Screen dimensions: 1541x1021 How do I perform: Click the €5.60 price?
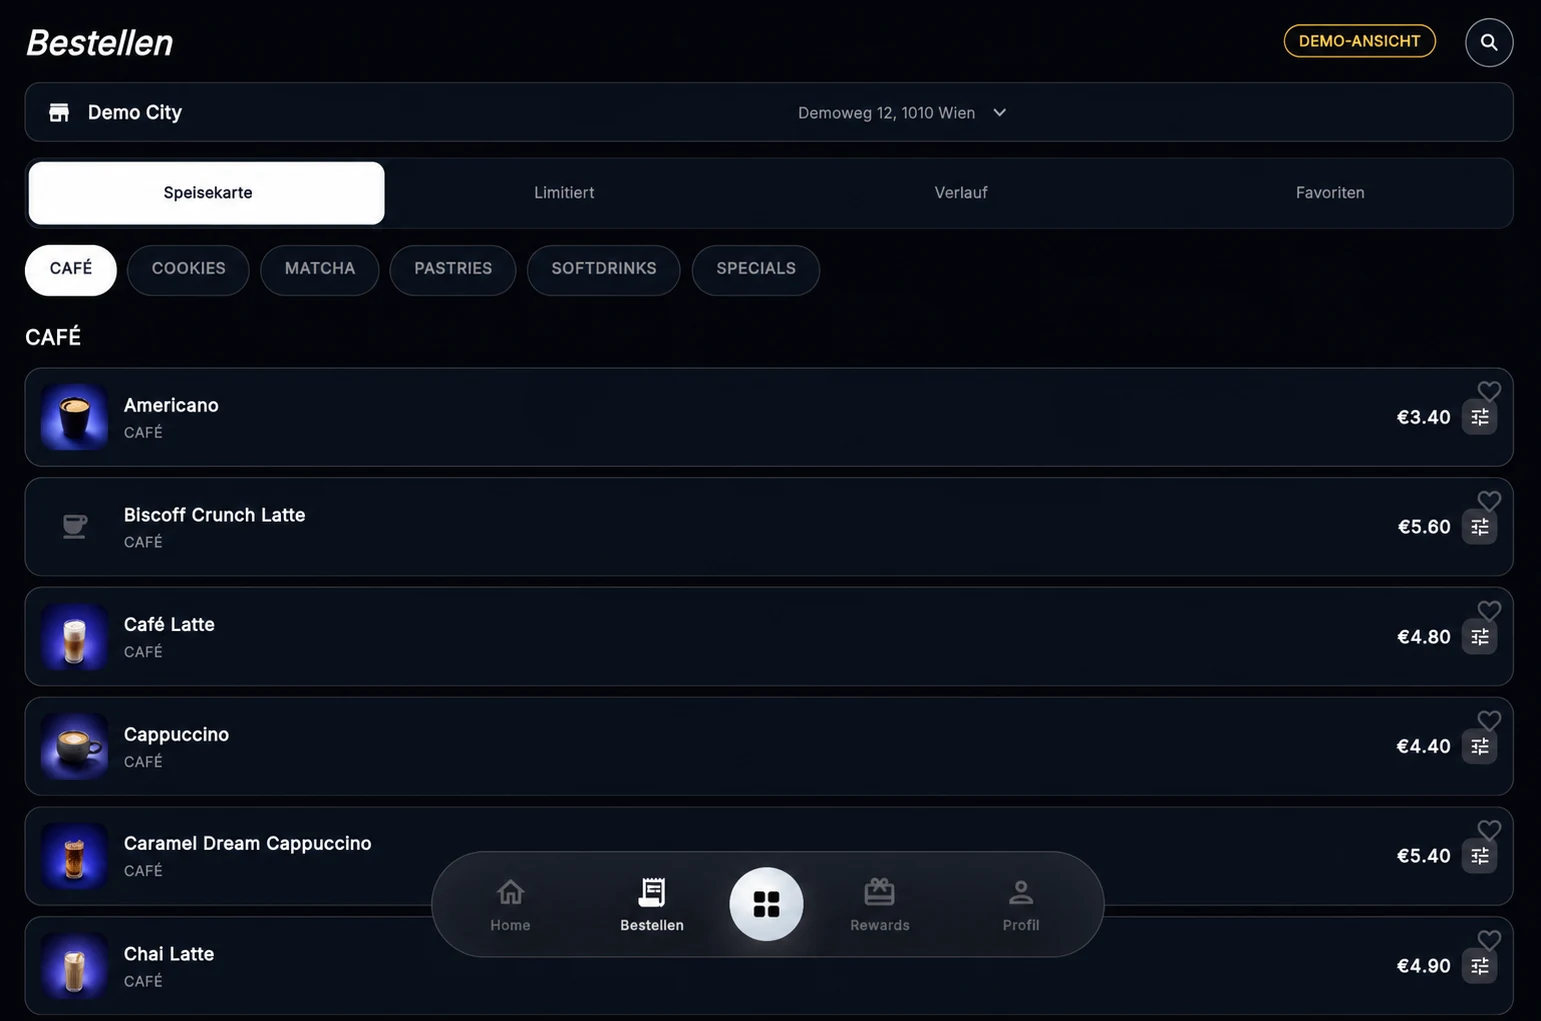click(x=1423, y=527)
